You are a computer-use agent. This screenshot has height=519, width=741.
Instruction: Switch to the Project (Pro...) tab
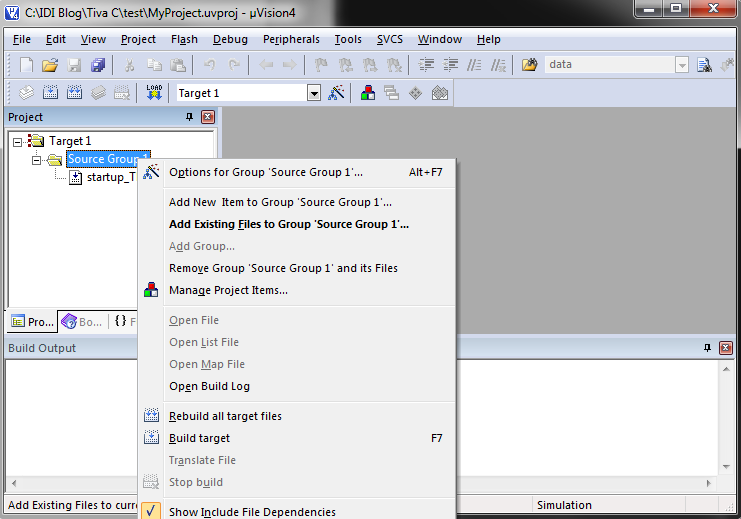[33, 322]
